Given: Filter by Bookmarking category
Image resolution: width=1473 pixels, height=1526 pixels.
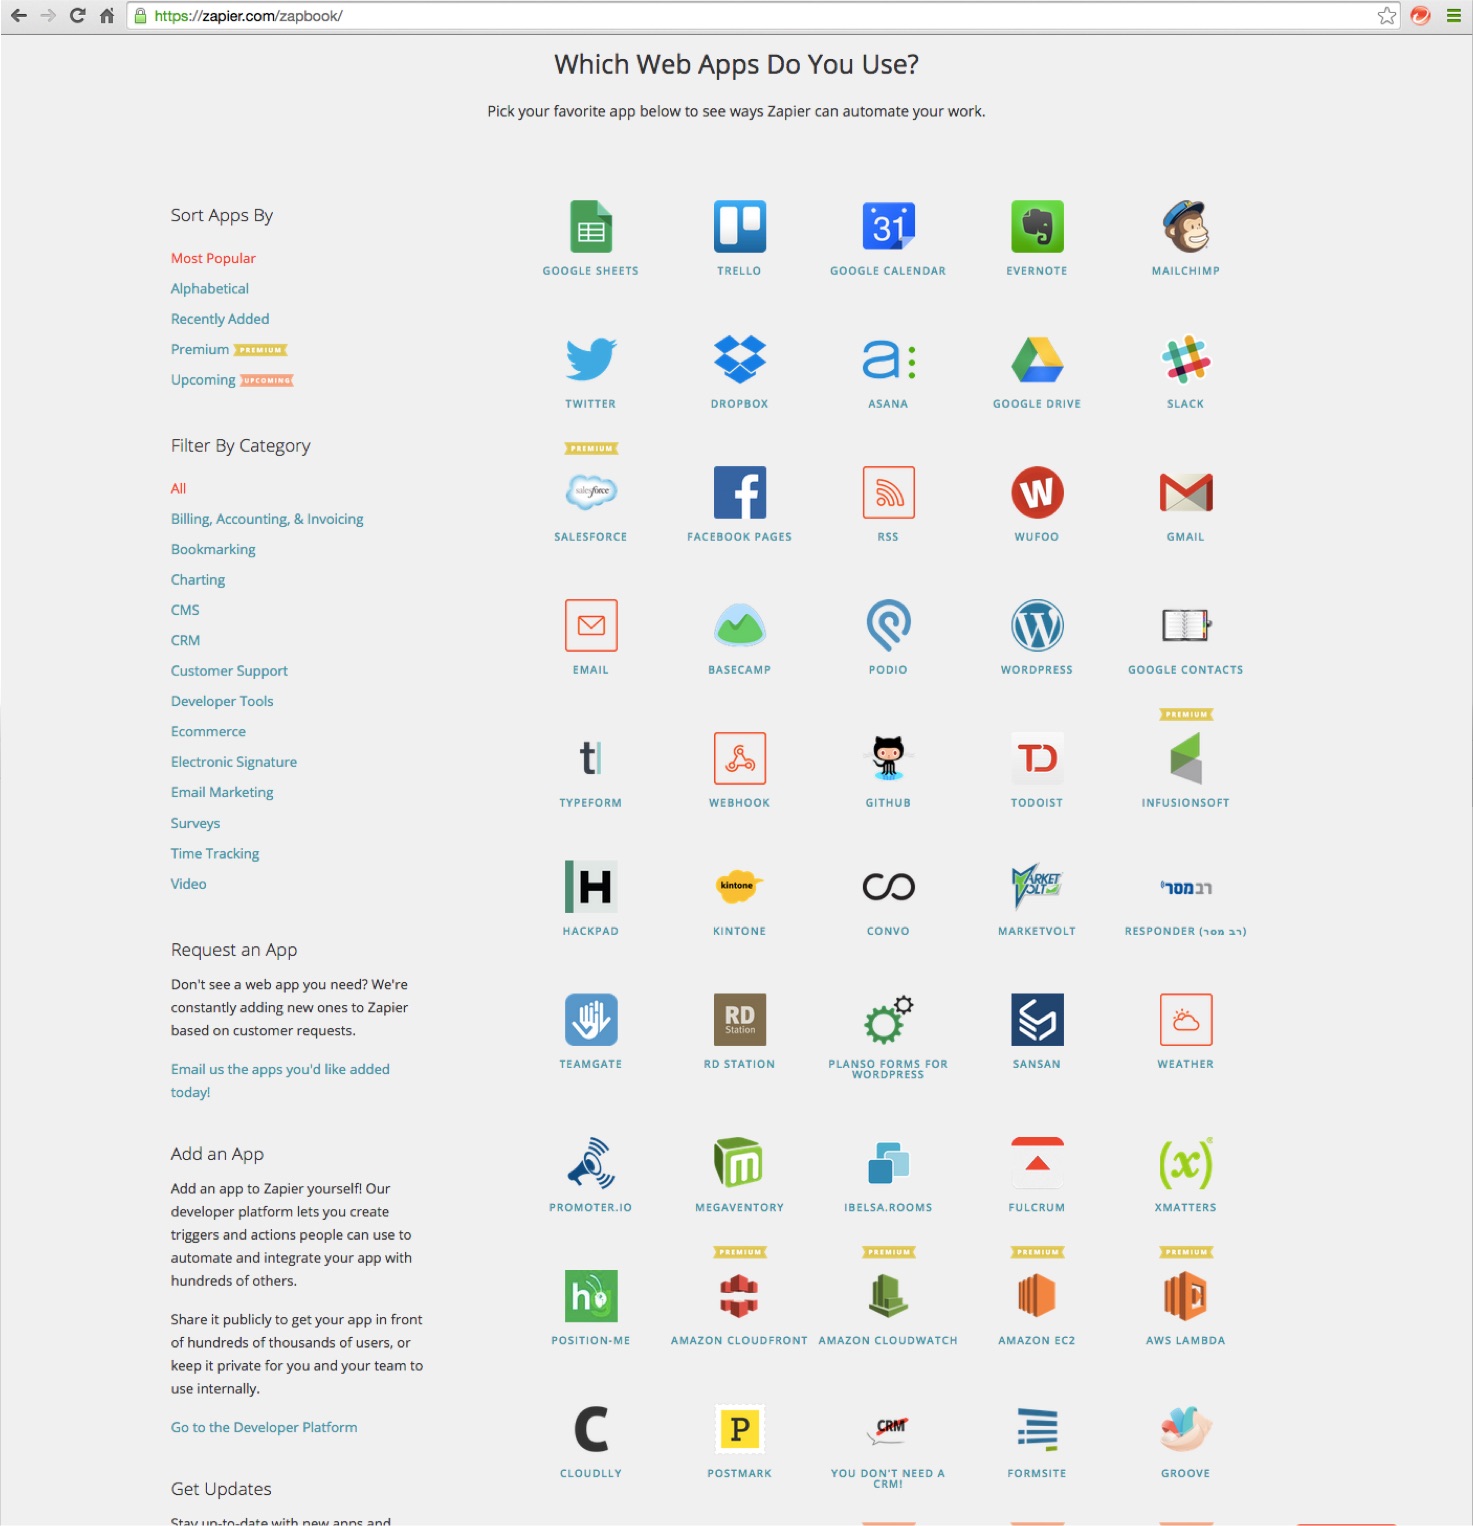Looking at the screenshot, I should click(213, 549).
